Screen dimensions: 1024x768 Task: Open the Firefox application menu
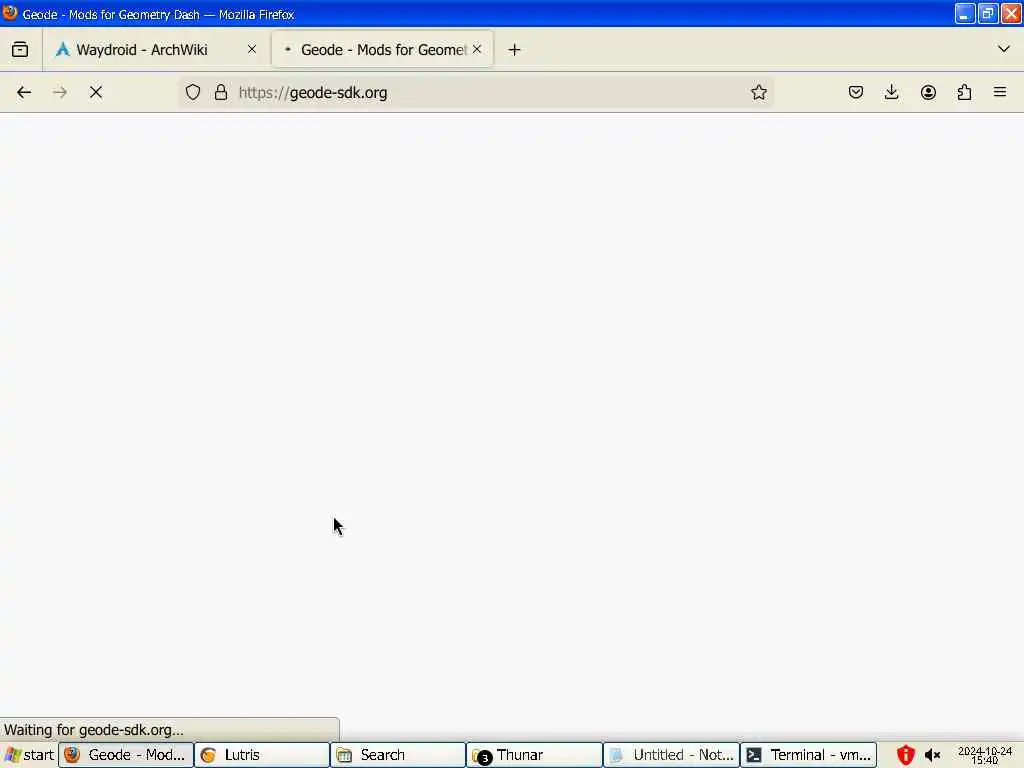point(1000,93)
